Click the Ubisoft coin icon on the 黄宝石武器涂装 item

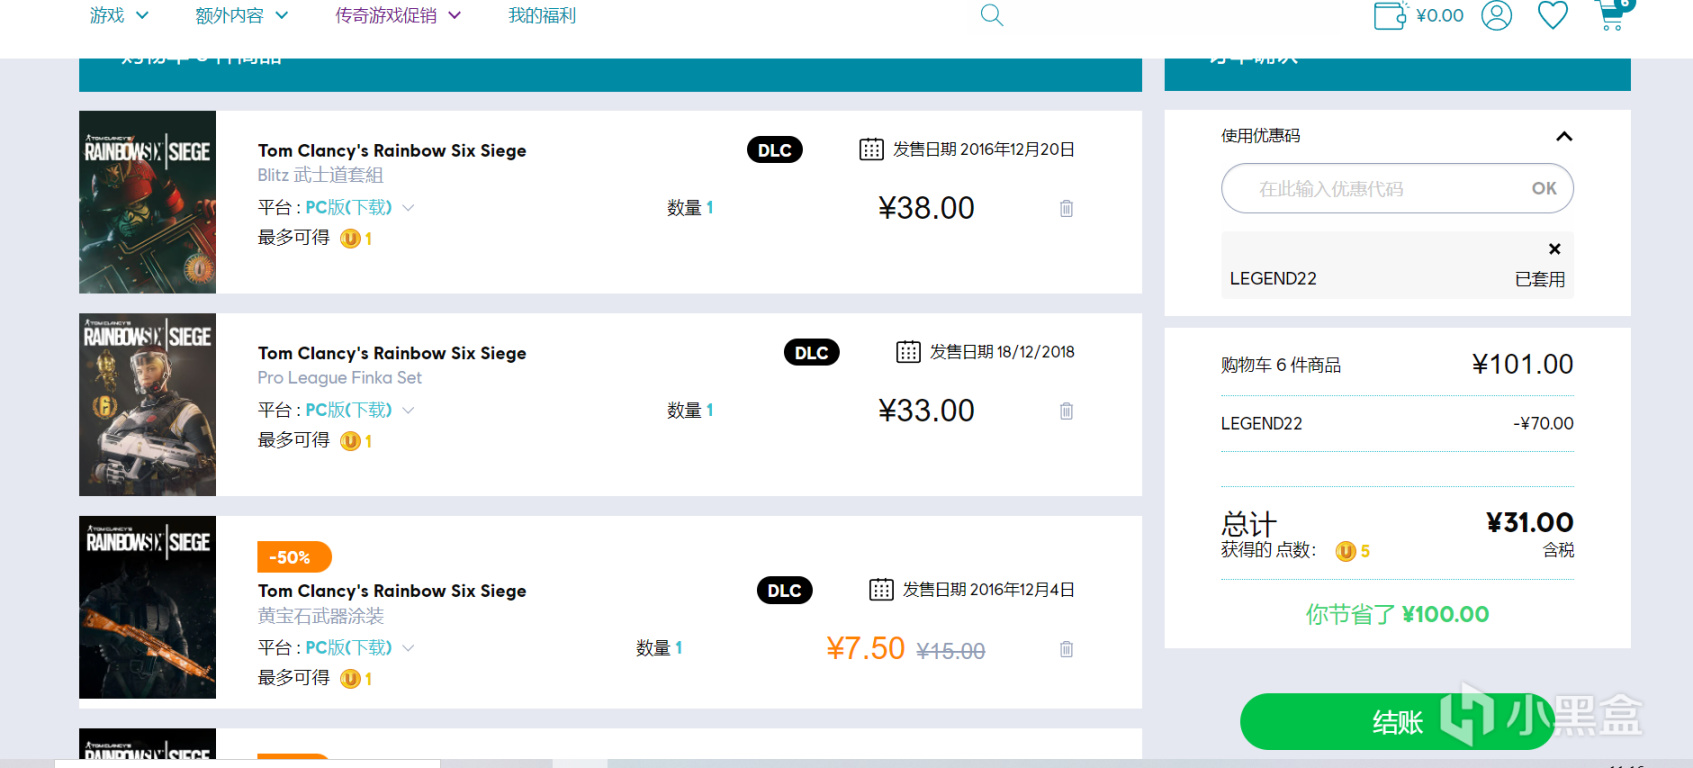(350, 679)
